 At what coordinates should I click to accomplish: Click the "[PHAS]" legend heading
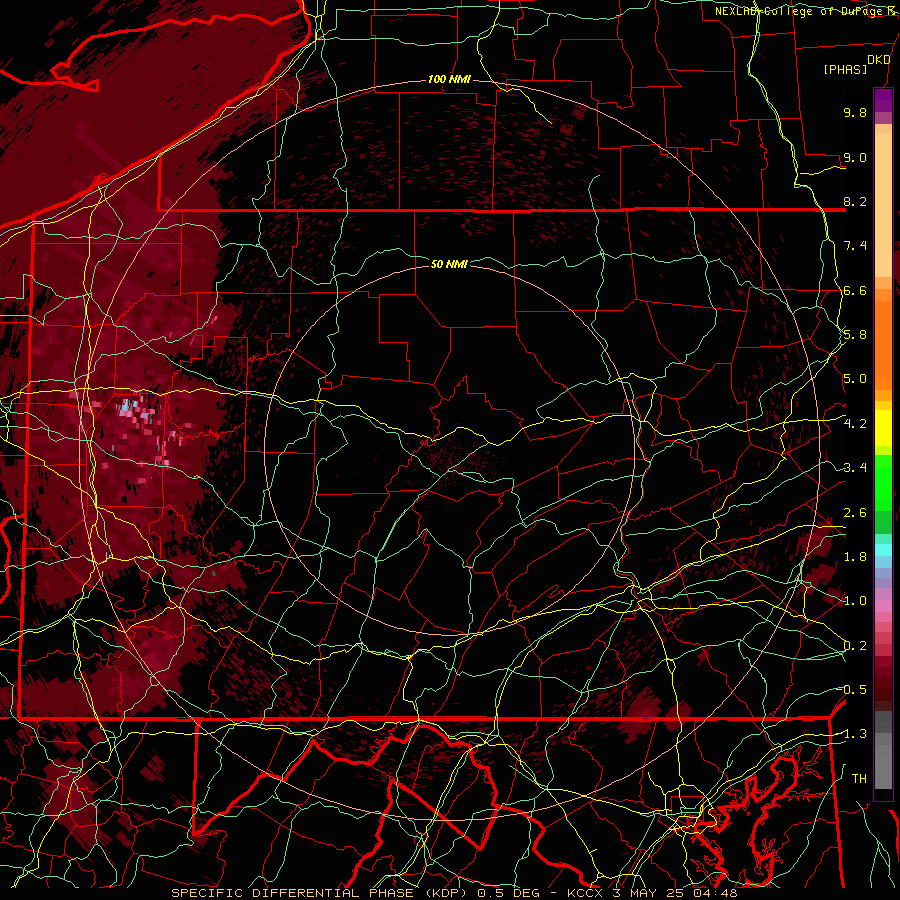pos(845,70)
